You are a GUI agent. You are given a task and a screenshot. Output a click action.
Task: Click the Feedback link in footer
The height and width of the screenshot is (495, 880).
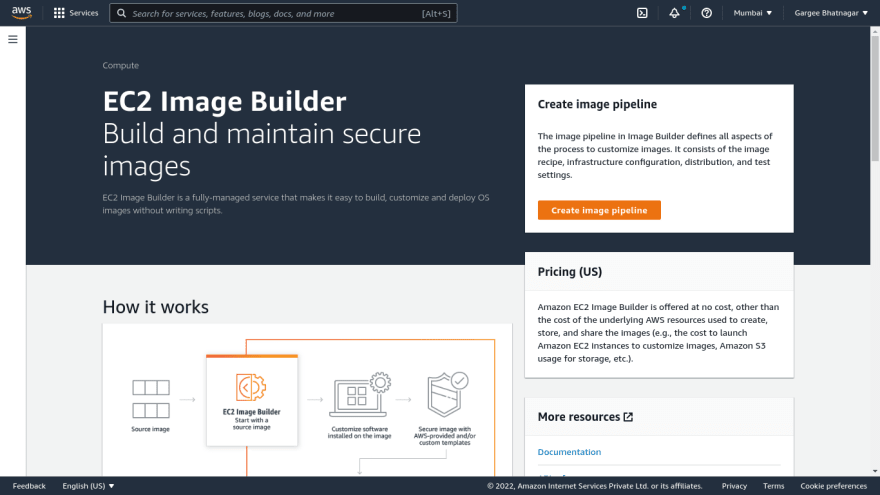(29, 486)
